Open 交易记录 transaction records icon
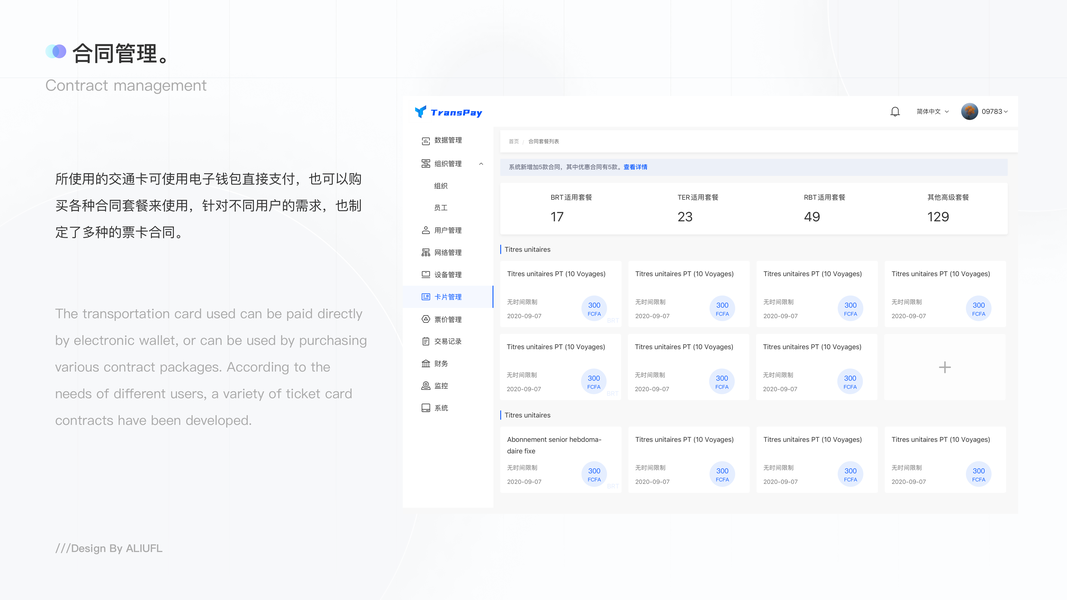Viewport: 1067px width, 600px height. coord(425,341)
